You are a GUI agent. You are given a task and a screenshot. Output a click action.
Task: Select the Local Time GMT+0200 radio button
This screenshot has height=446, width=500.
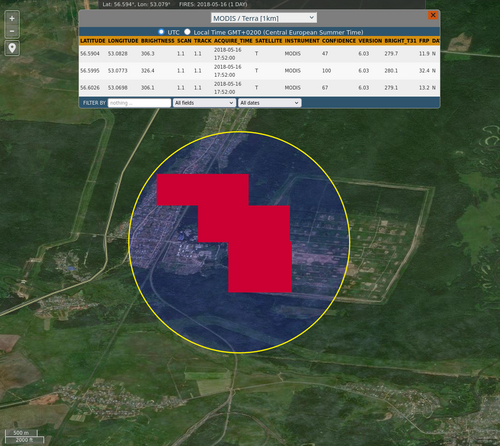(187, 32)
